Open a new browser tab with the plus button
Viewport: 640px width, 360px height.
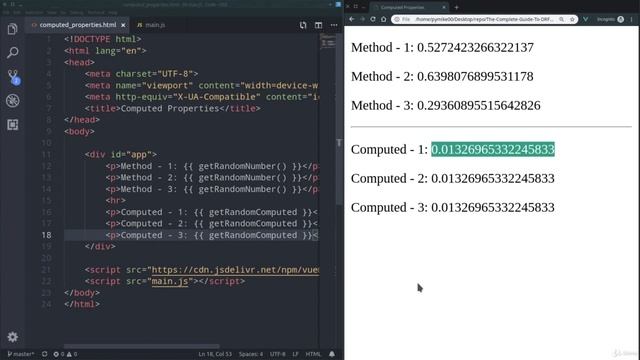tap(456, 7)
